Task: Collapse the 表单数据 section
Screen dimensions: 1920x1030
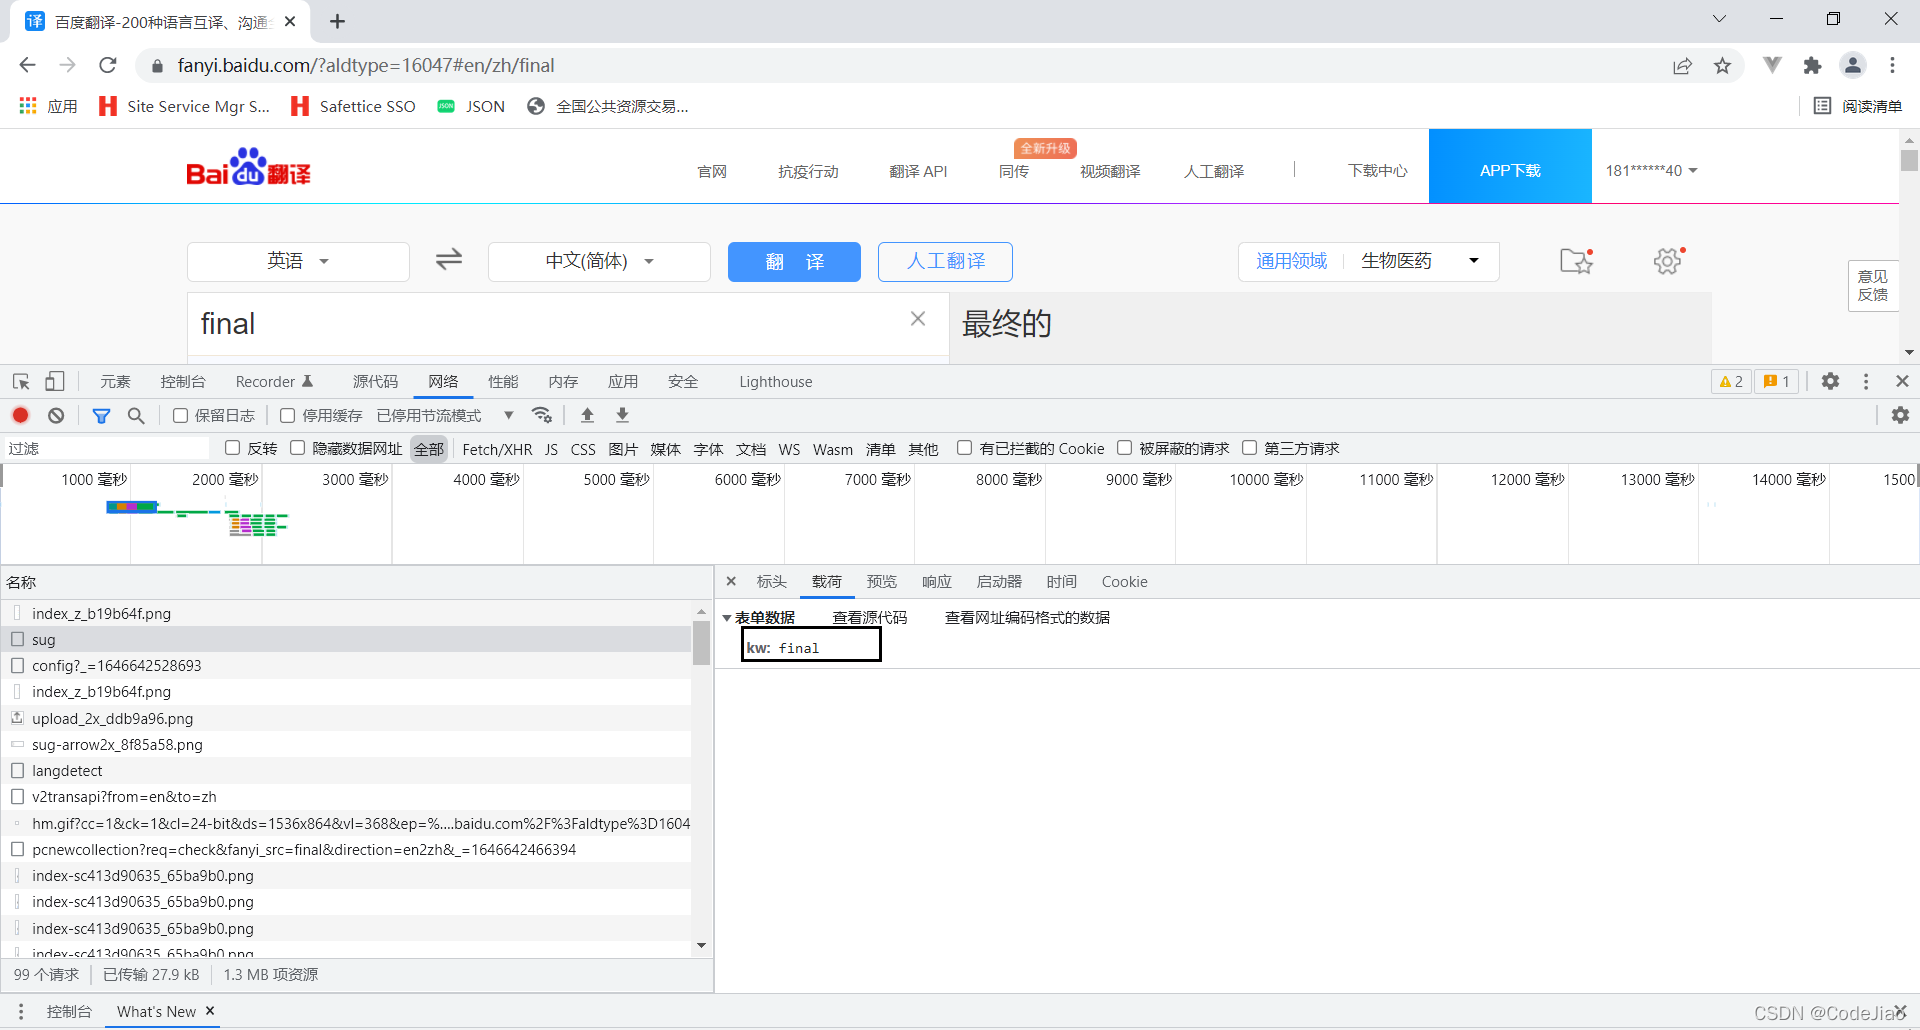Action: tap(727, 618)
